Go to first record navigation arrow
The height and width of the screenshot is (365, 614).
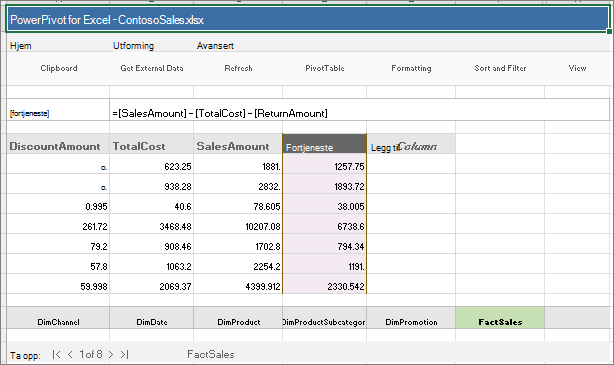coord(56,354)
